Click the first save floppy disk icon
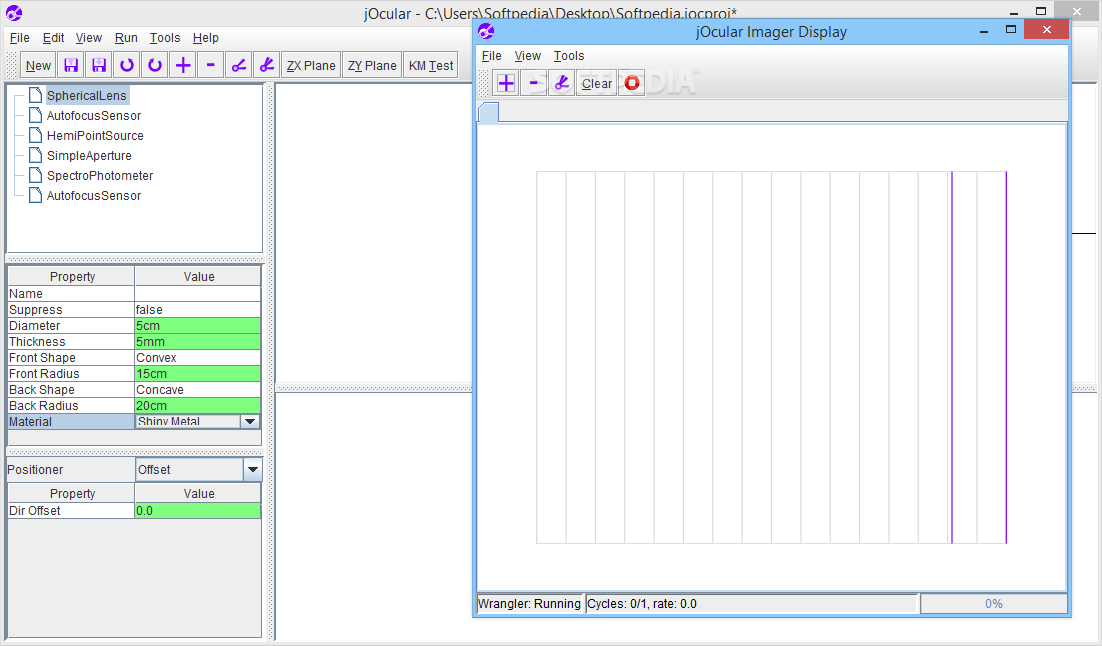The image size is (1102, 646). point(71,65)
